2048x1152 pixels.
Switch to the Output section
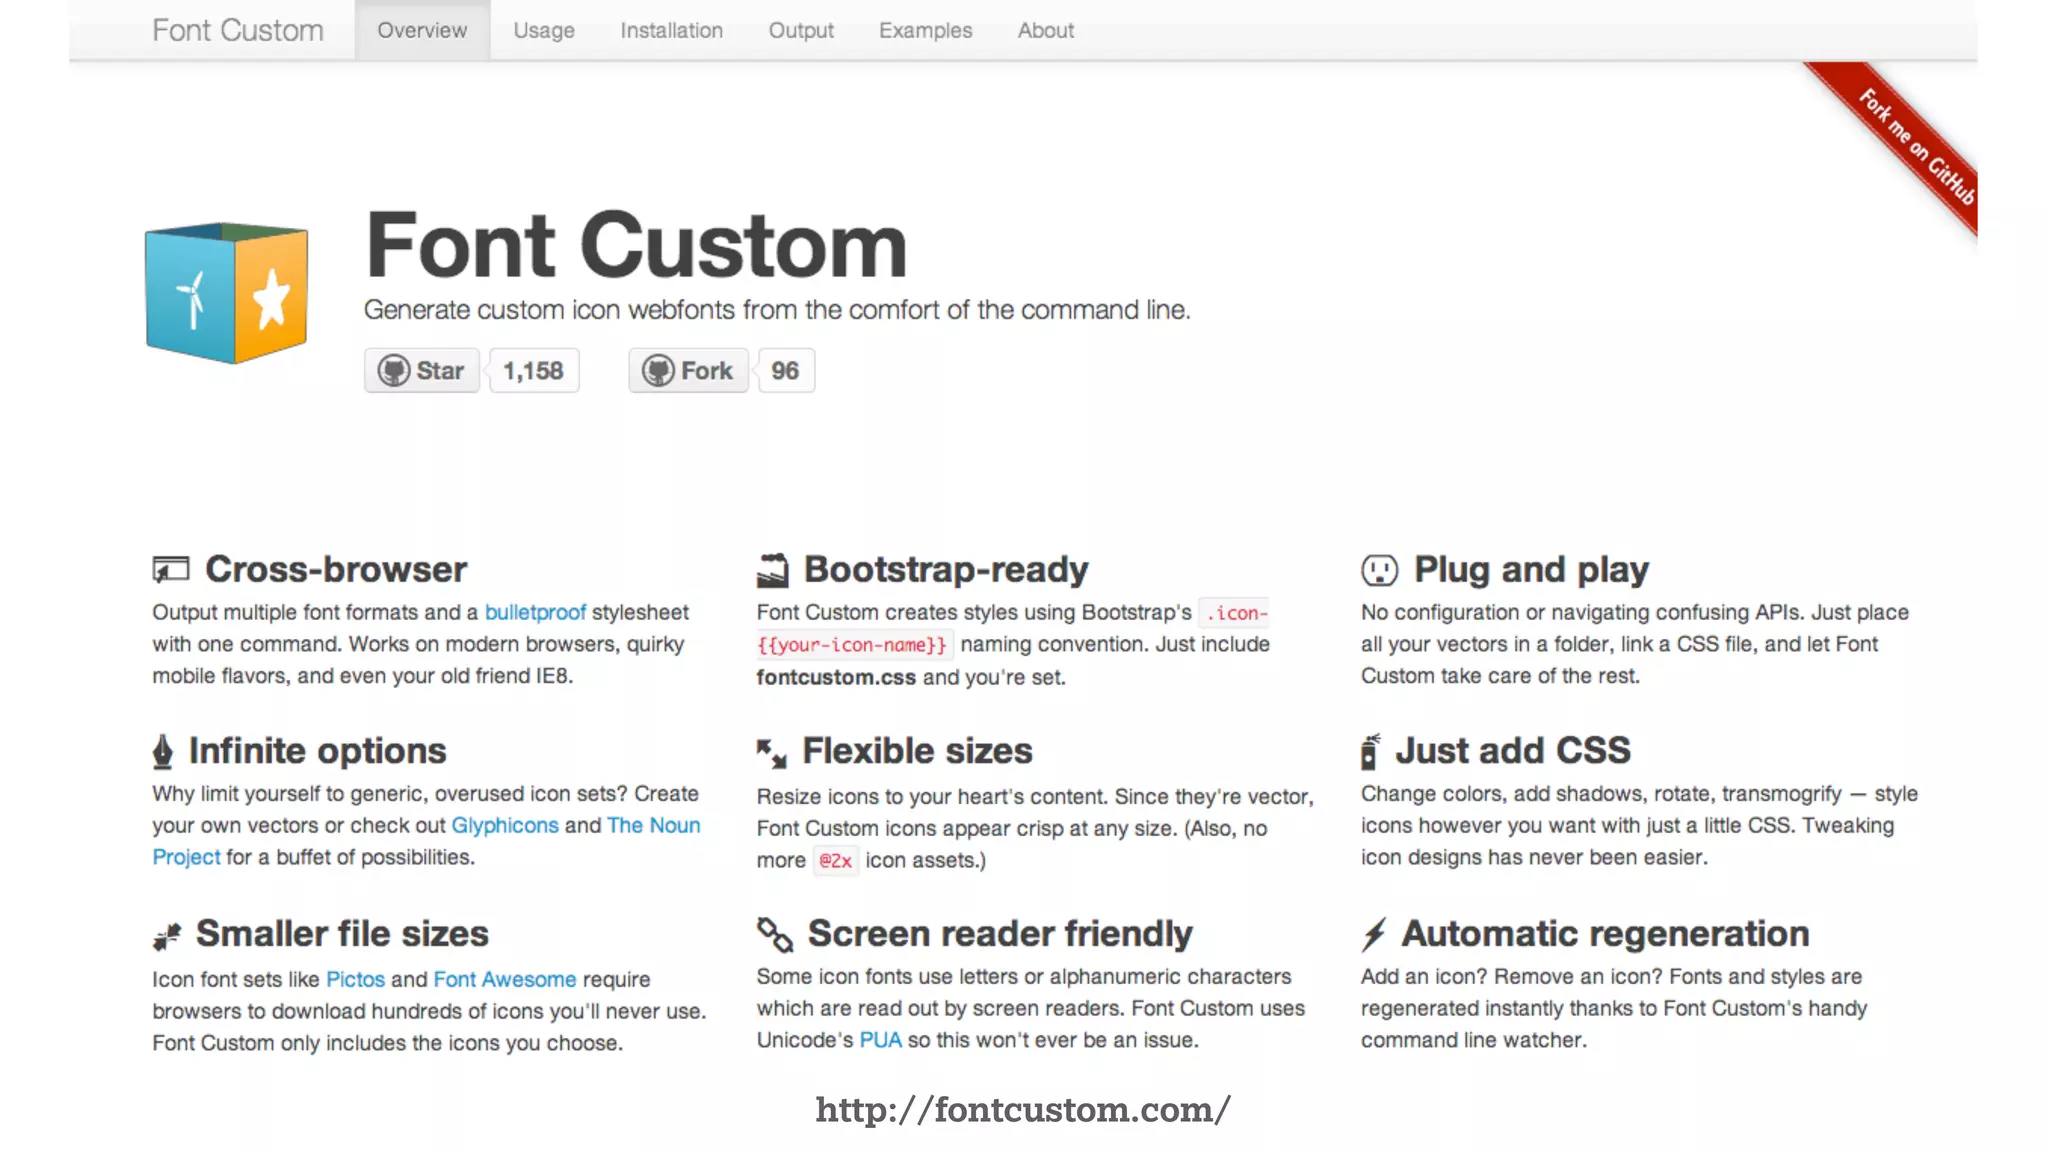coord(801,30)
